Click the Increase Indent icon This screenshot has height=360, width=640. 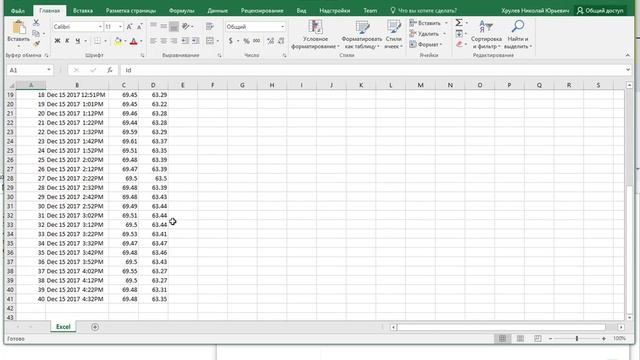pyautogui.click(x=196, y=41)
